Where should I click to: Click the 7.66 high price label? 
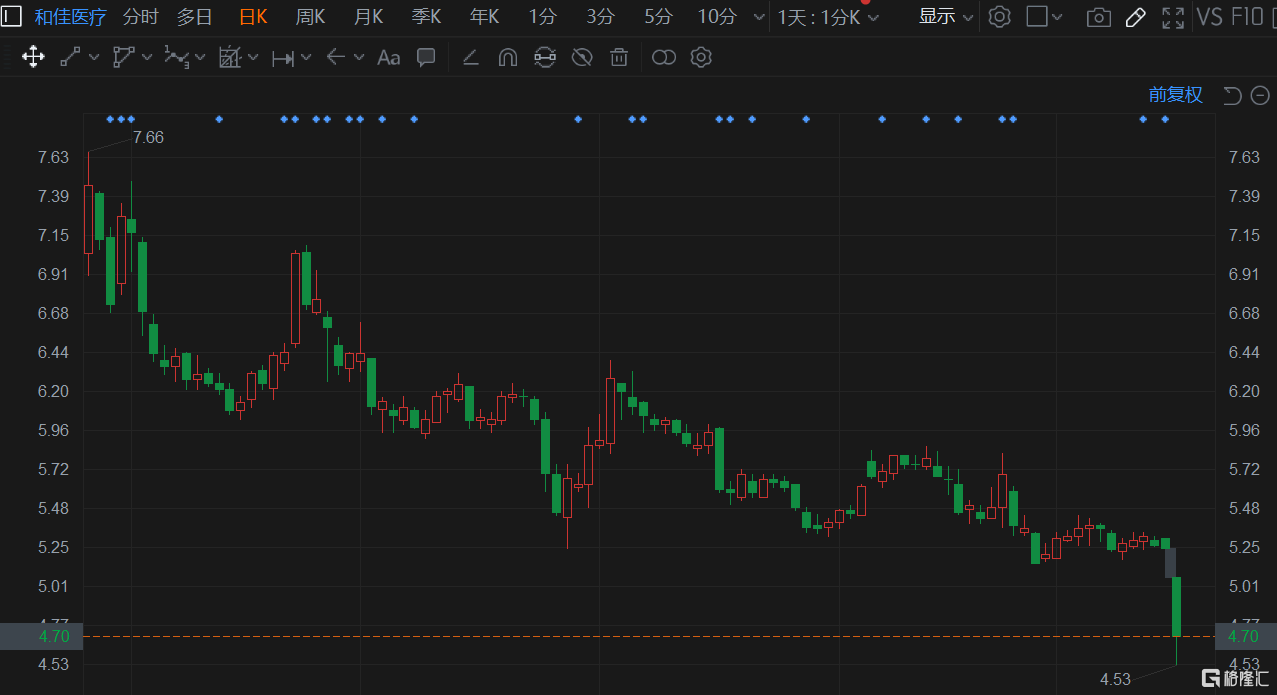148,138
